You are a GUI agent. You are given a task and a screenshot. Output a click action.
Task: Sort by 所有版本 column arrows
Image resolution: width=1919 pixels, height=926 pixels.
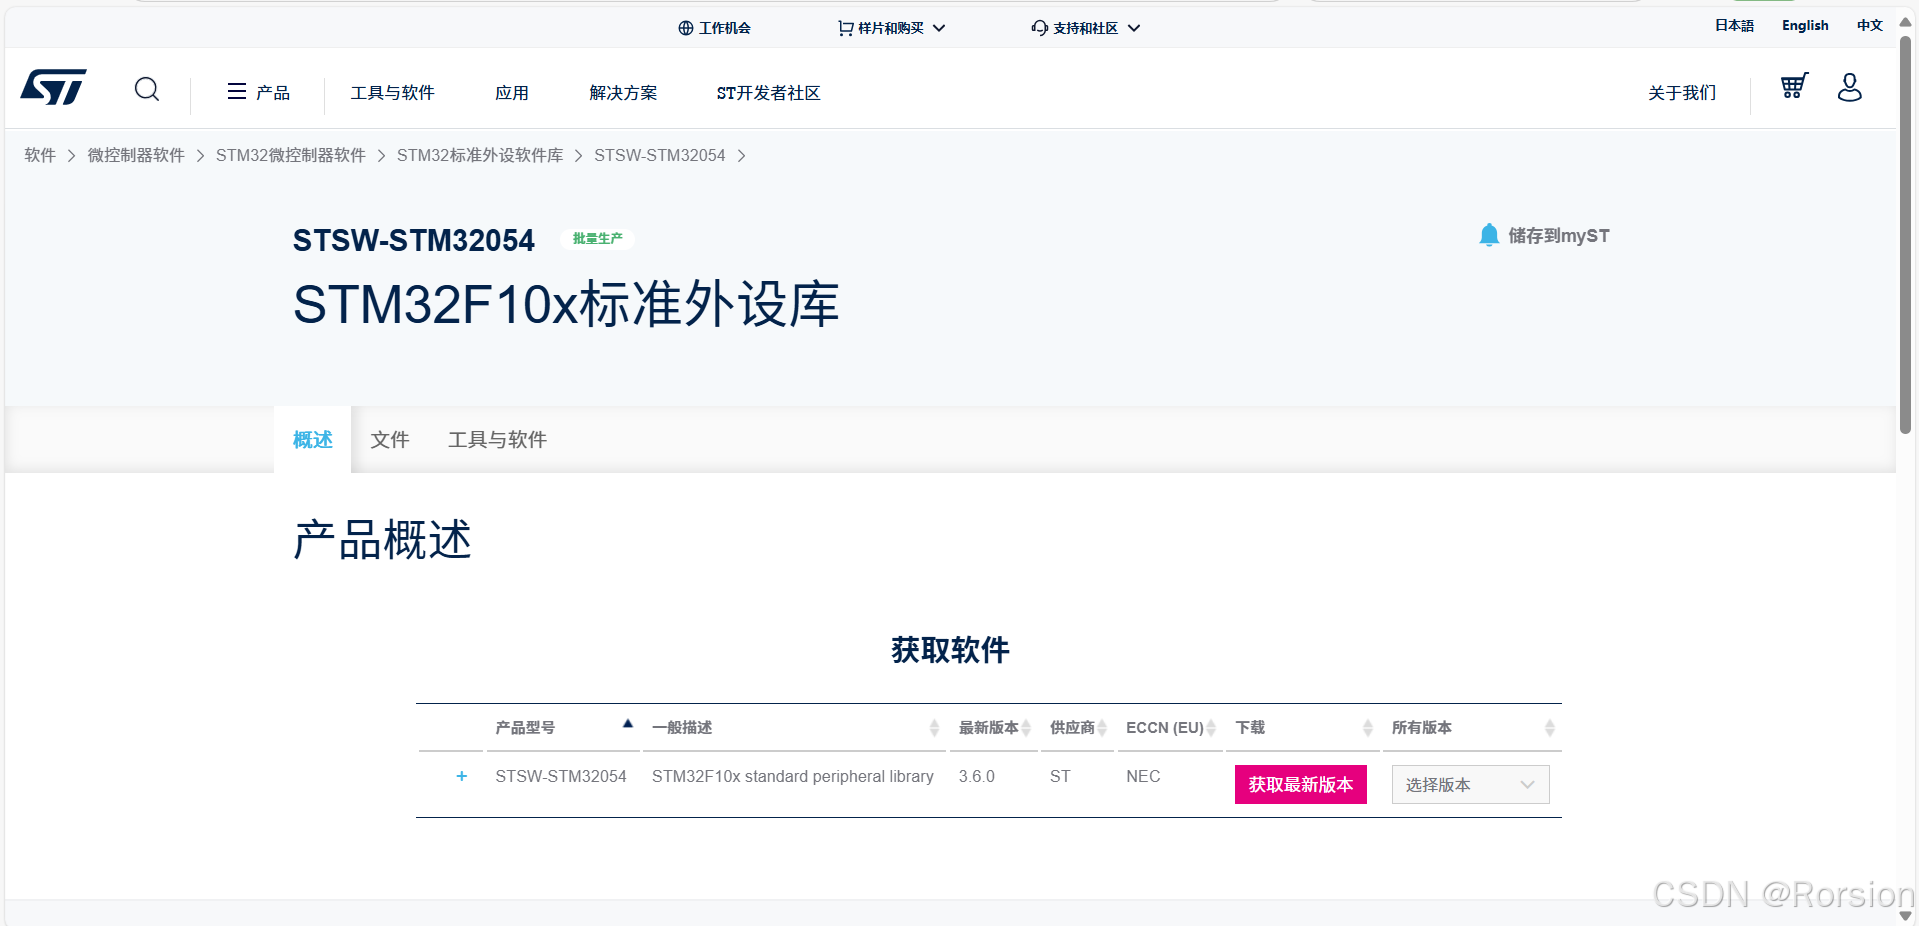click(x=1550, y=728)
